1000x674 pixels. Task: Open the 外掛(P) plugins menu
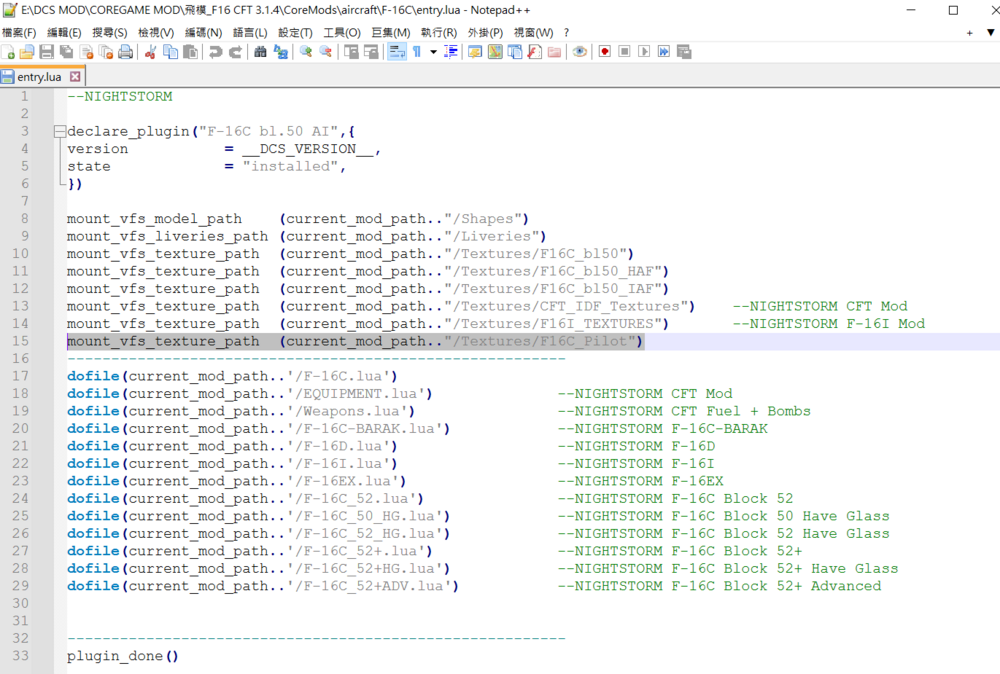point(485,33)
